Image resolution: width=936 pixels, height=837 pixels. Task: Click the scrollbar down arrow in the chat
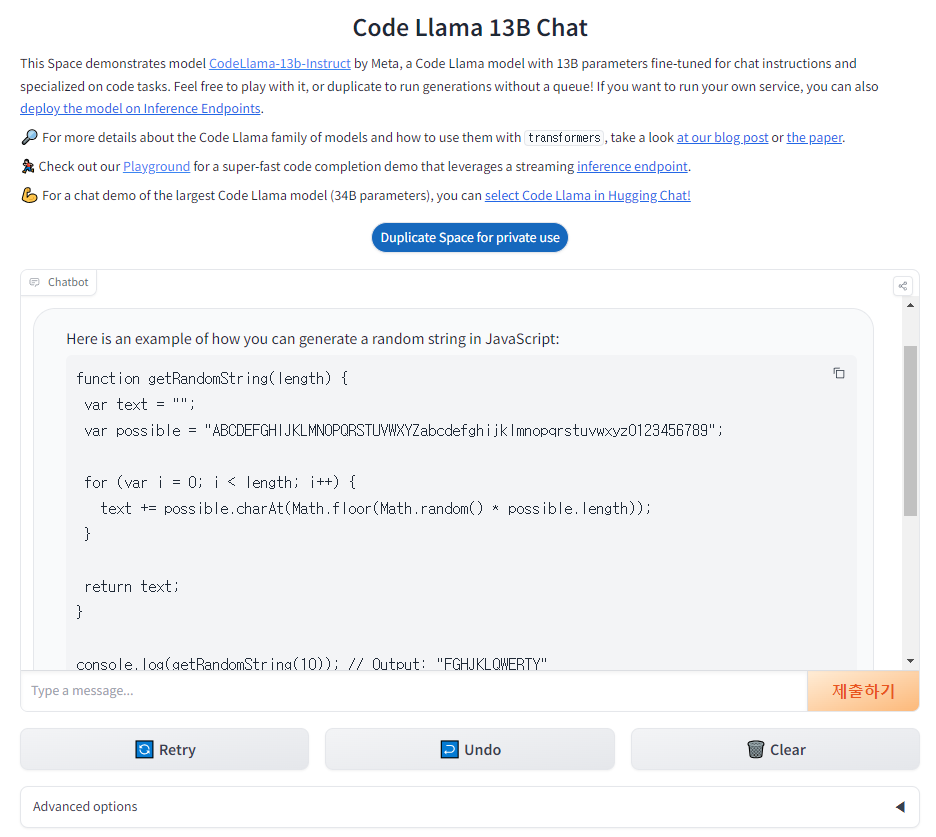pyautogui.click(x=910, y=661)
